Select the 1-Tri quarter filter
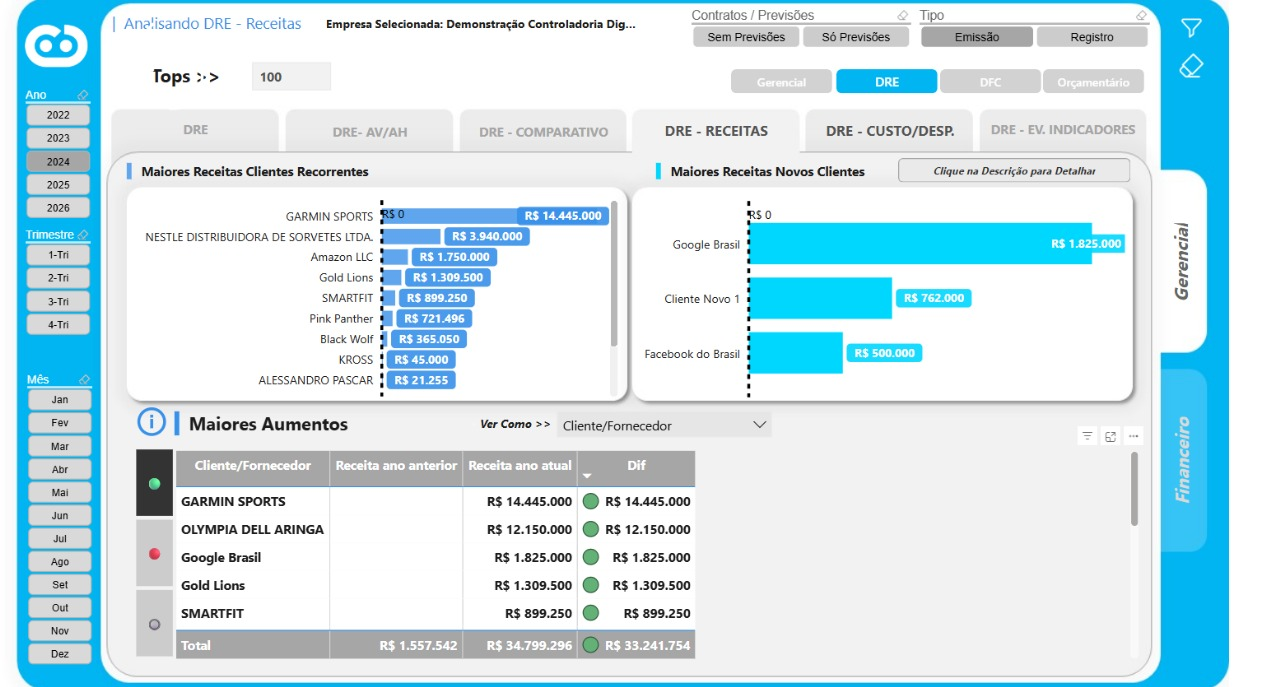The width and height of the screenshot is (1280, 687). tap(58, 255)
